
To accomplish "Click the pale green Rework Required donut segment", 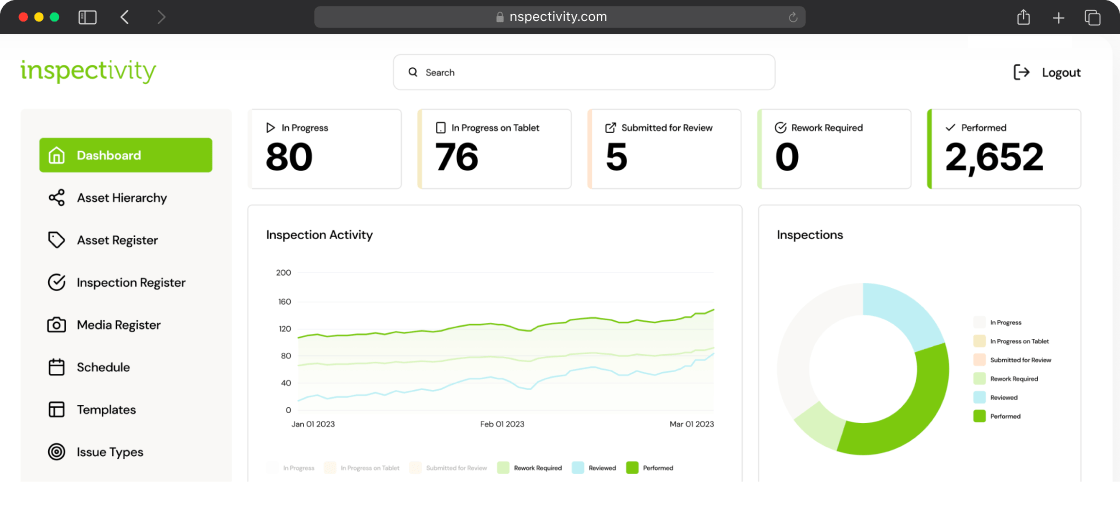I will [x=822, y=423].
